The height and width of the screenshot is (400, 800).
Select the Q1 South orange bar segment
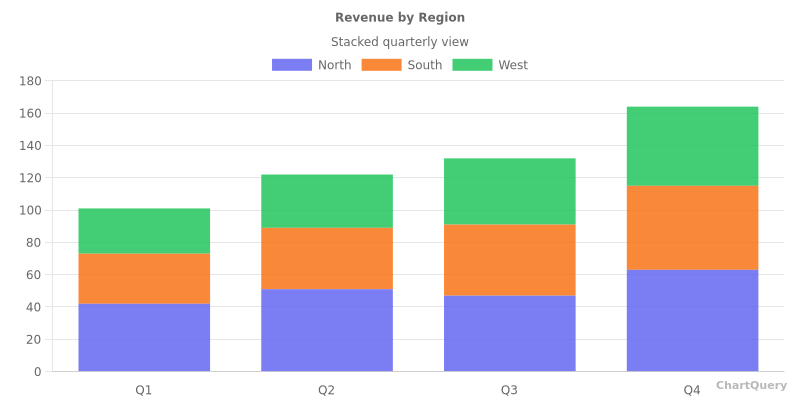(144, 278)
